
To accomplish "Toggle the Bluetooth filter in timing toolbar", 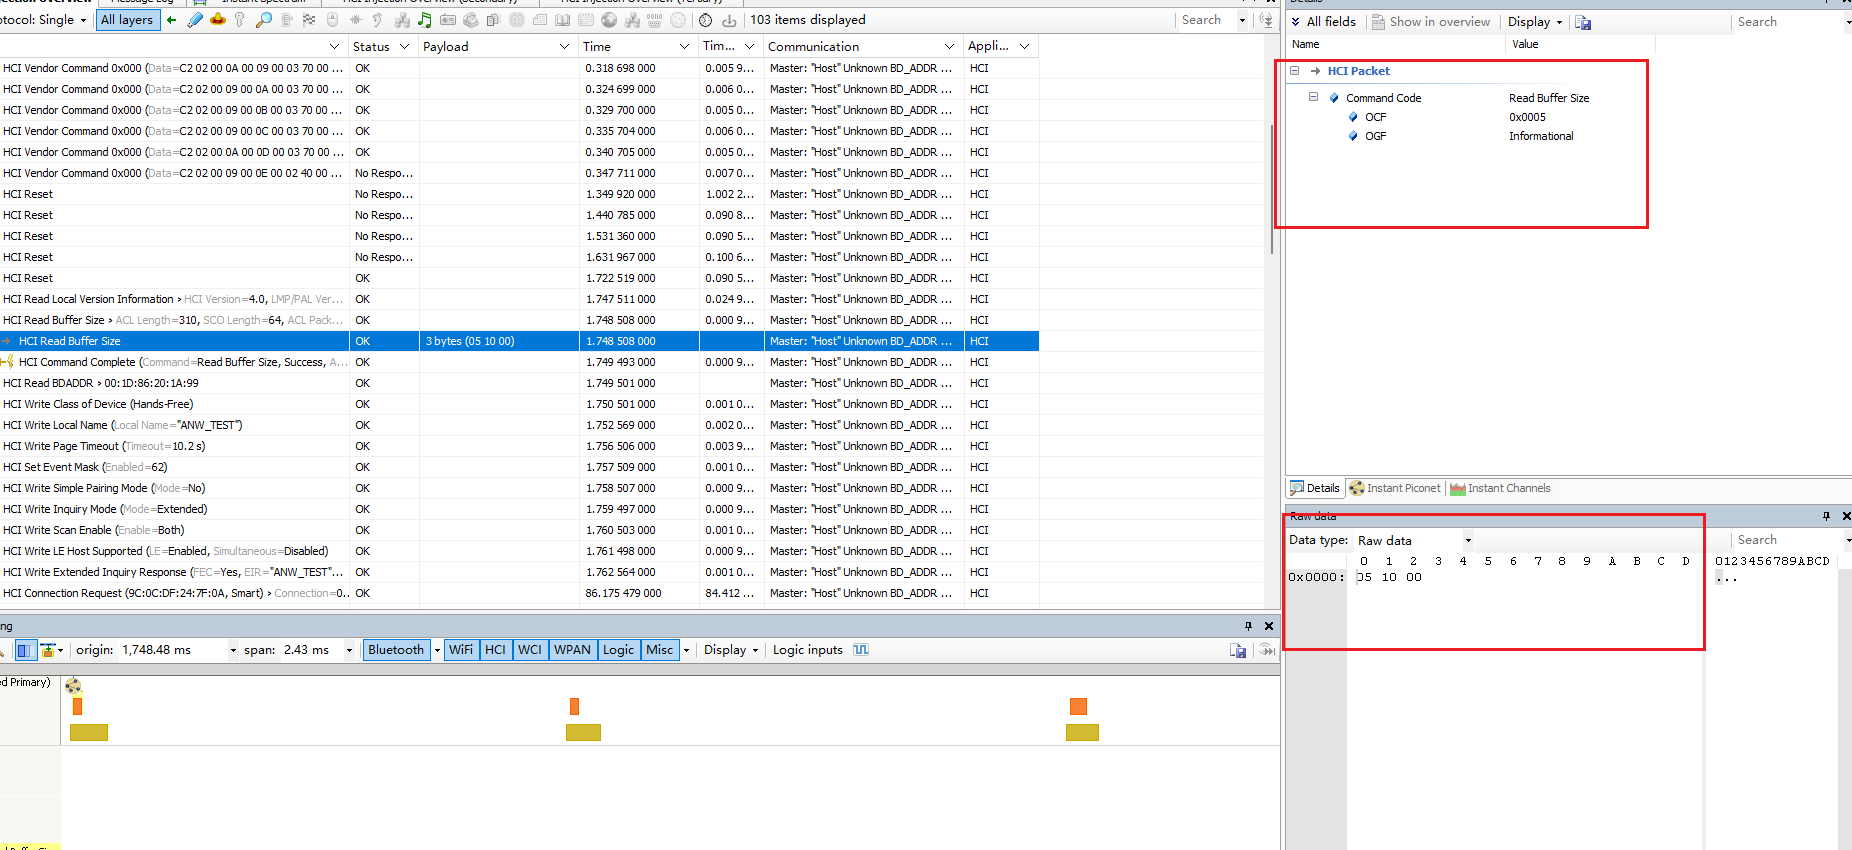I will (x=396, y=650).
